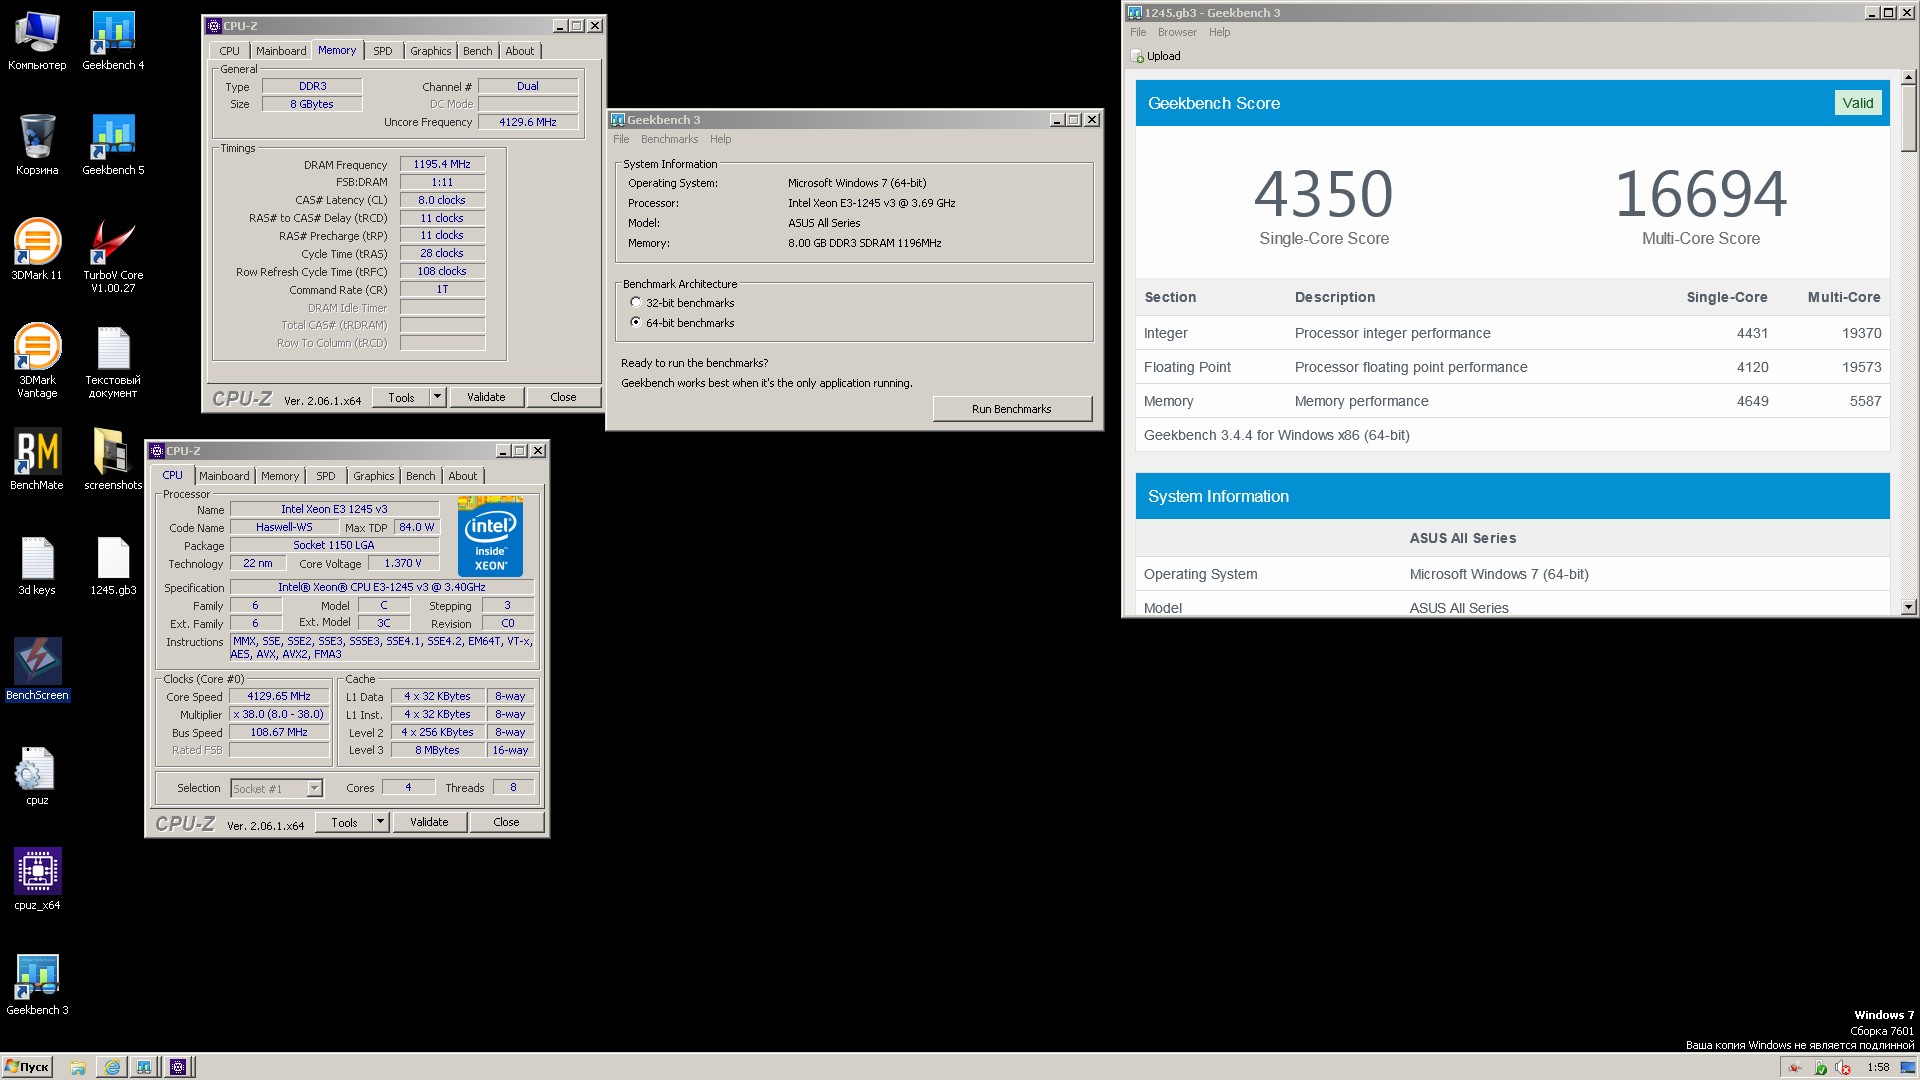
Task: Open File menu in 1245.gb3 window
Action: pyautogui.click(x=1138, y=32)
